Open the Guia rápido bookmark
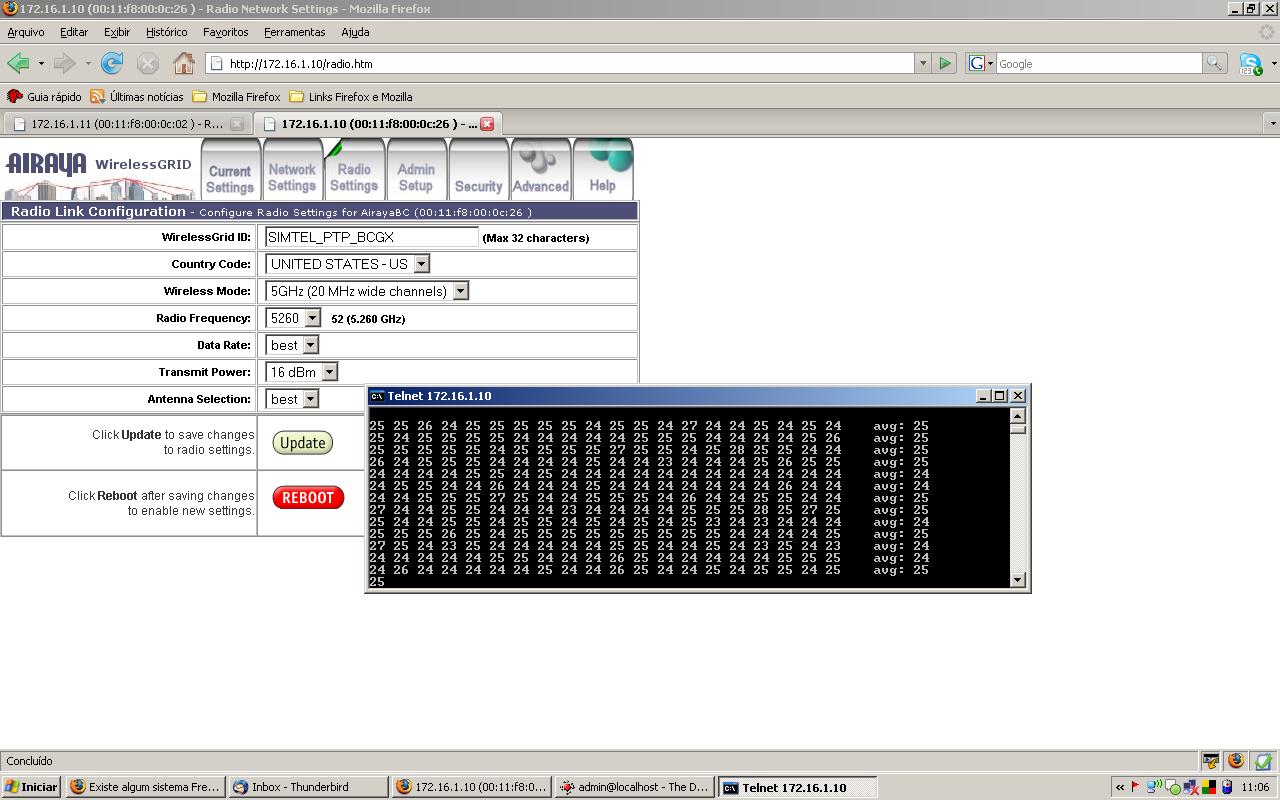Screen dimensions: 1280x800 [x=44, y=97]
